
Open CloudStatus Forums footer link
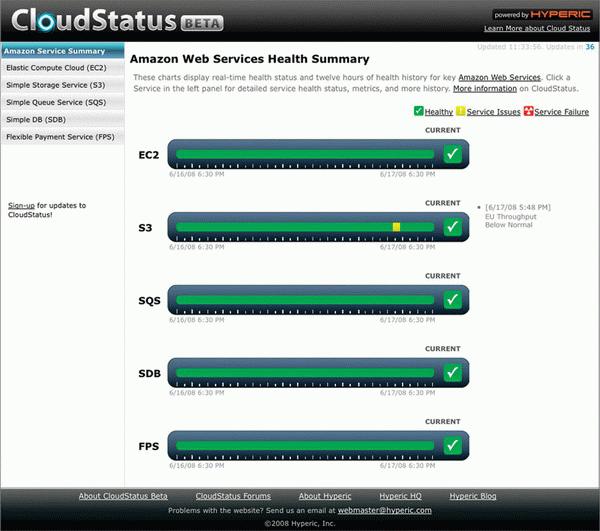(x=233, y=496)
